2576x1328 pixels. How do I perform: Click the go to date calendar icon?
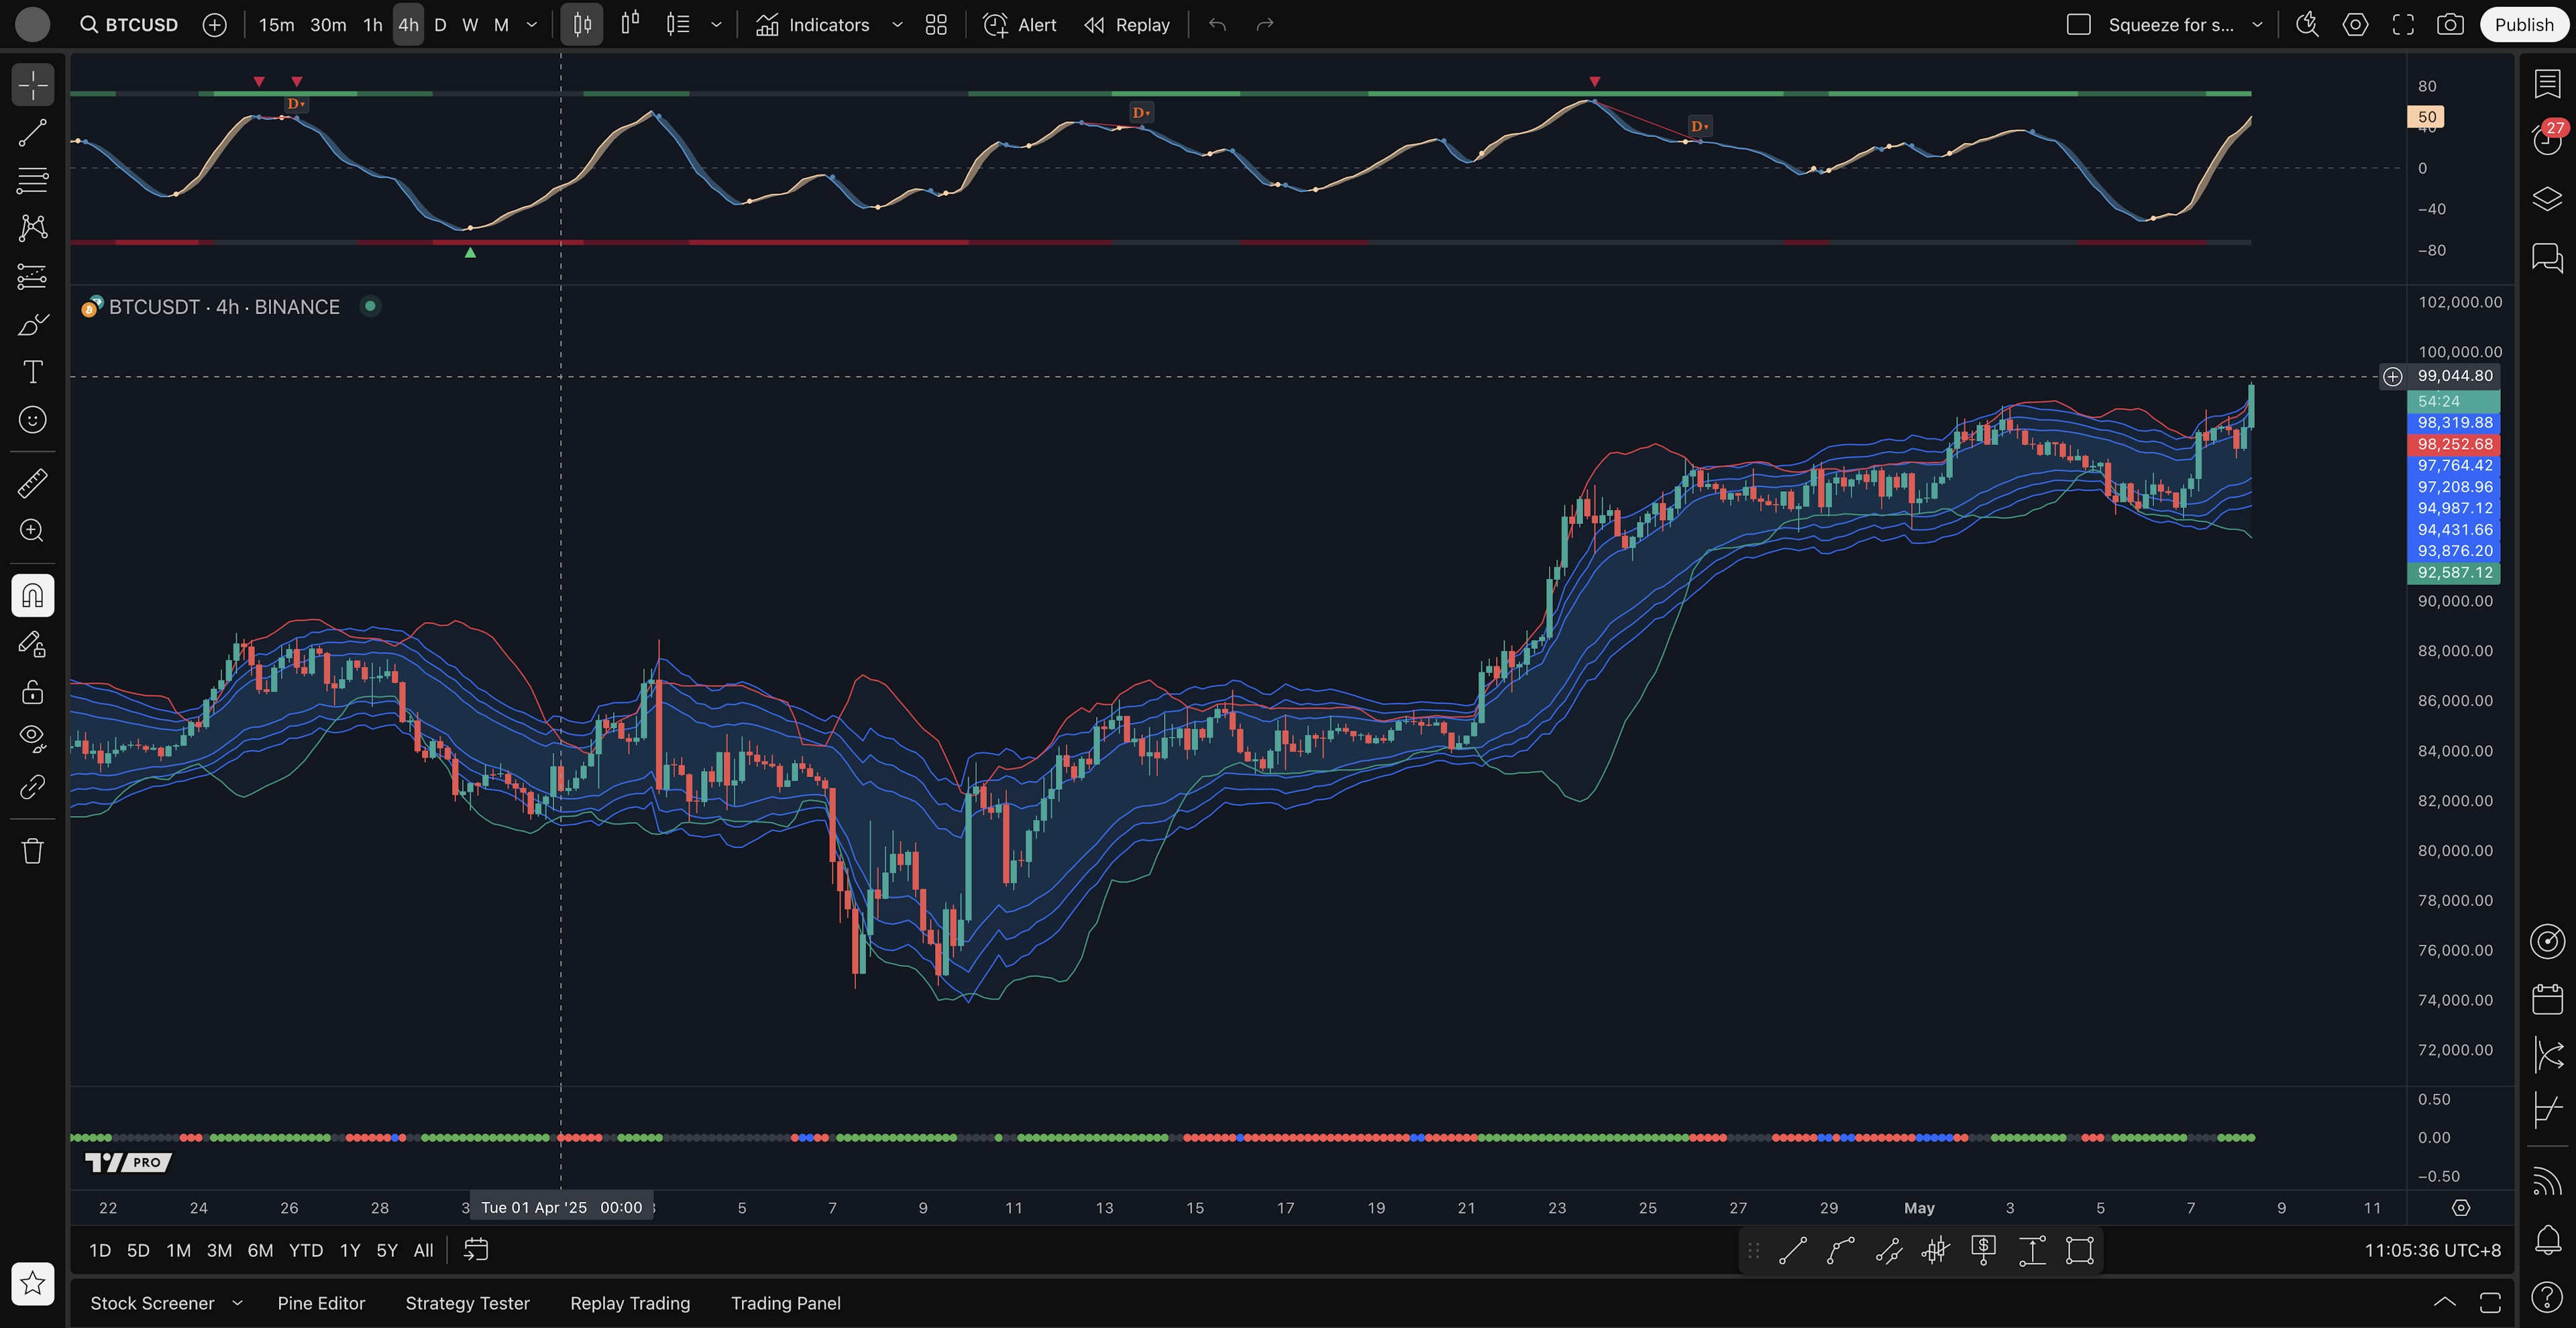tap(476, 1250)
